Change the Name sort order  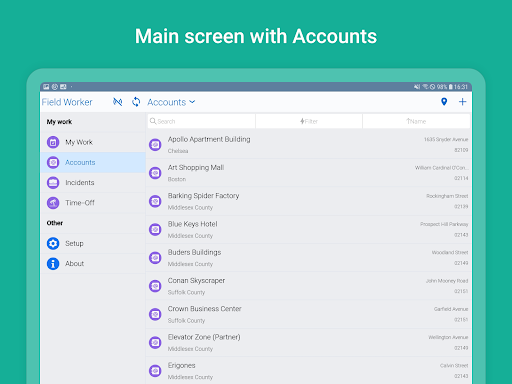(x=416, y=121)
